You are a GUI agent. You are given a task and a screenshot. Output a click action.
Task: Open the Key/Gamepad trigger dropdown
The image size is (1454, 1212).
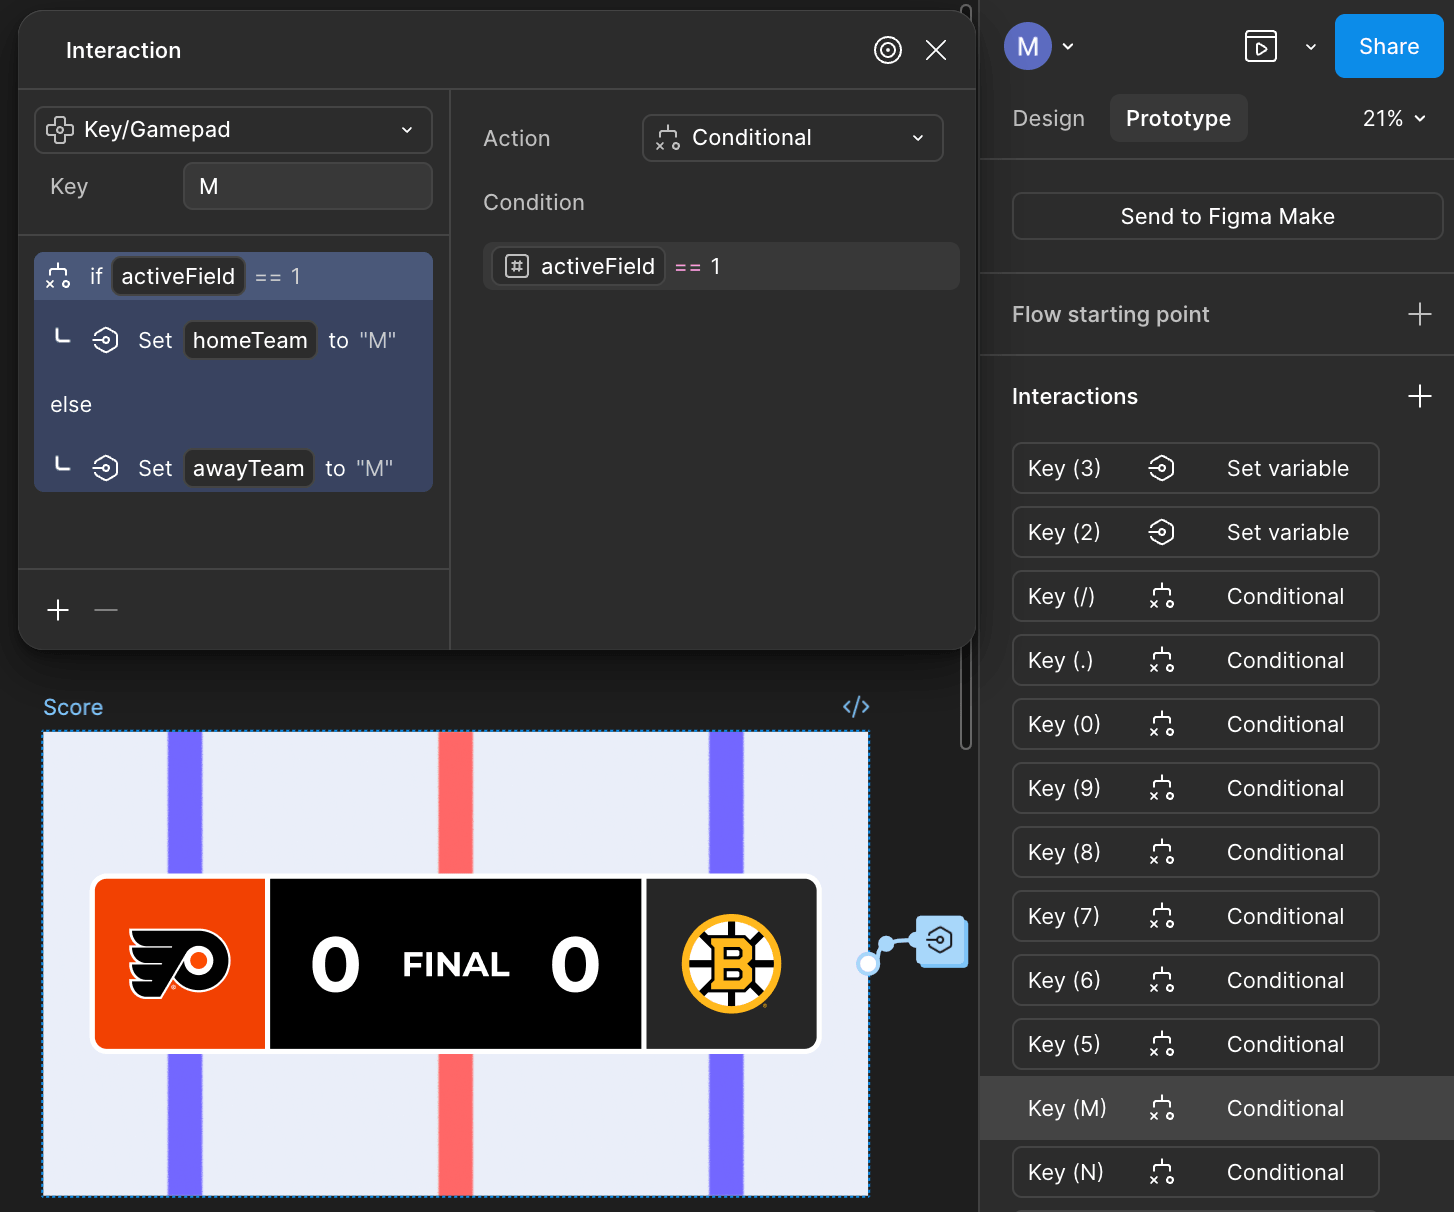click(233, 130)
